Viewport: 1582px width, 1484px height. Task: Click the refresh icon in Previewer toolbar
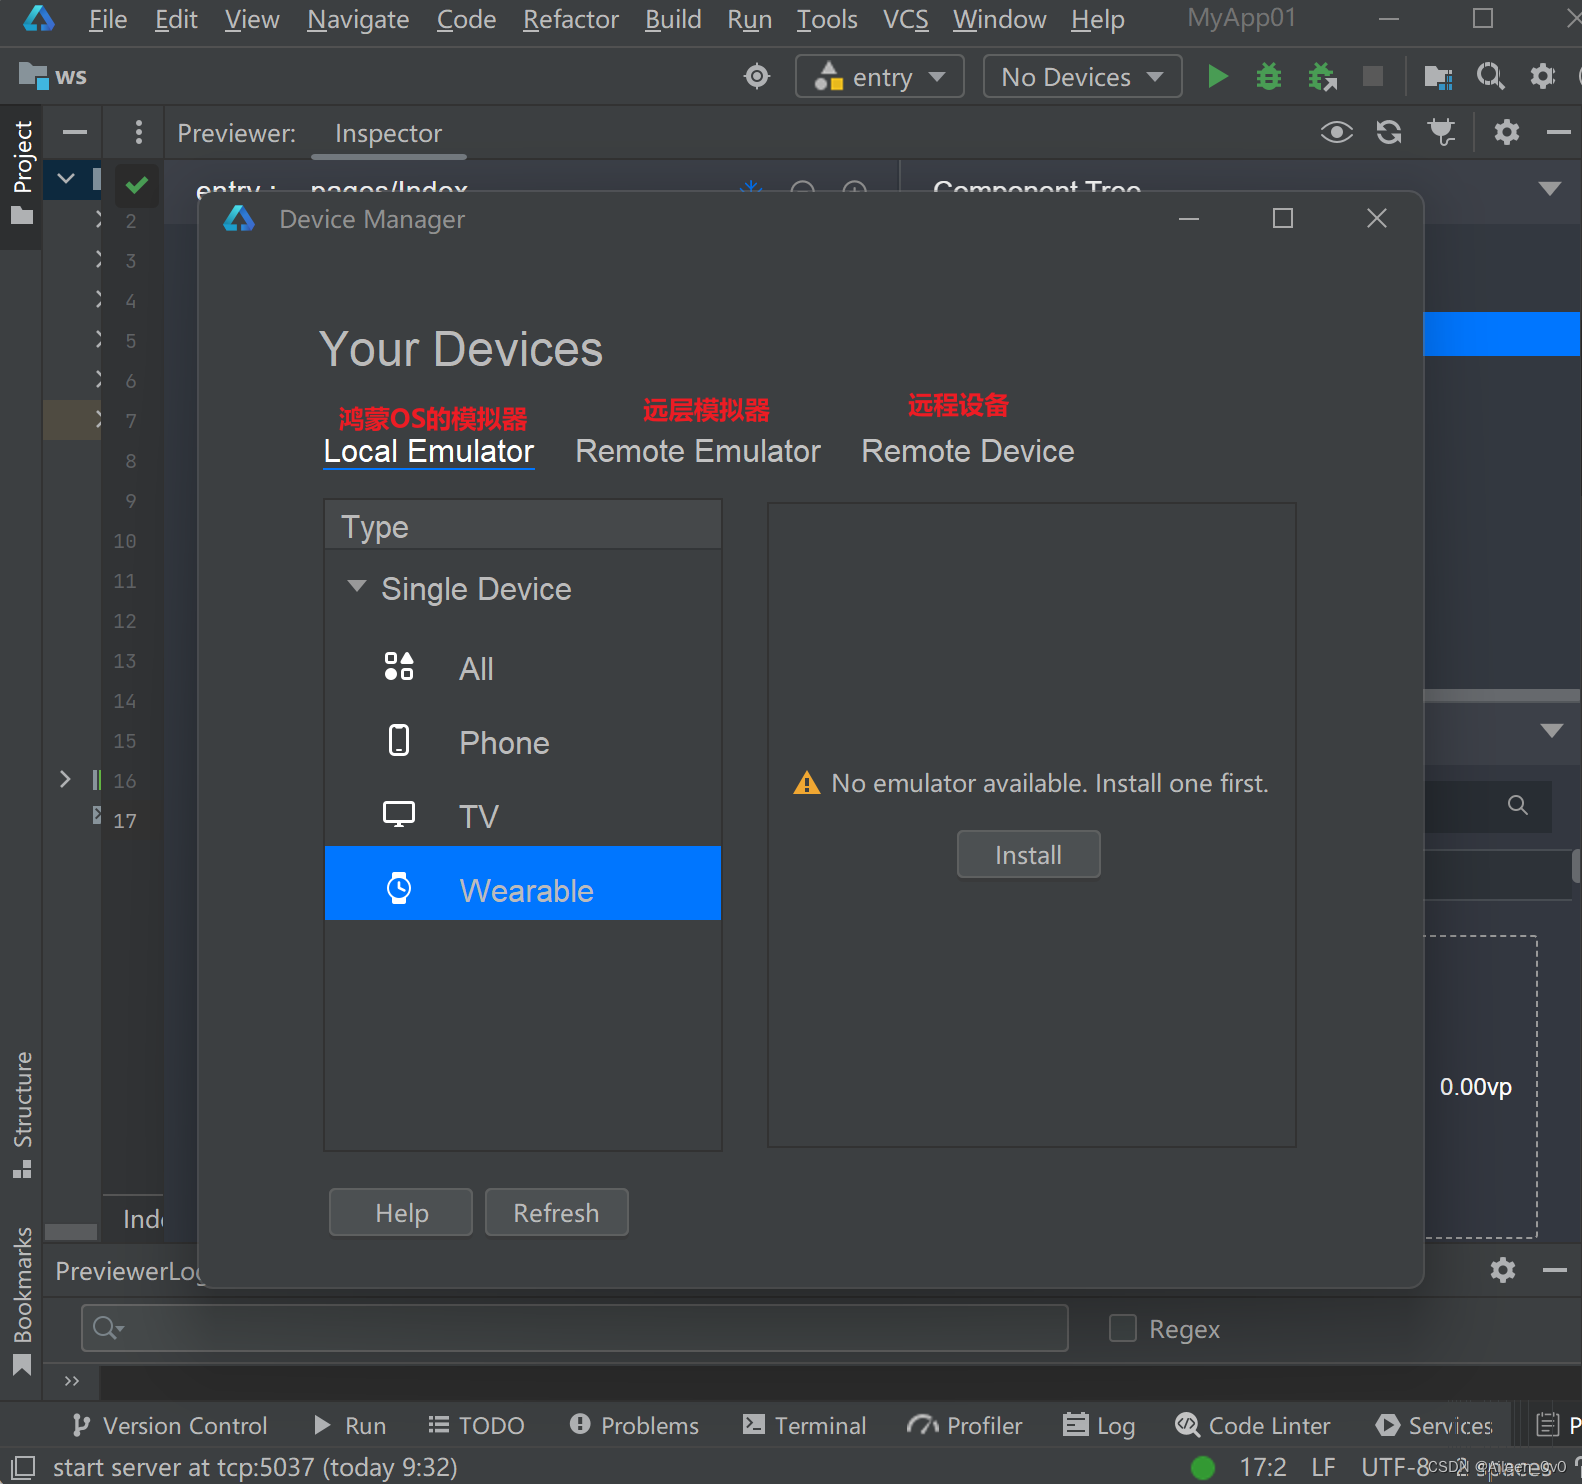click(1389, 132)
